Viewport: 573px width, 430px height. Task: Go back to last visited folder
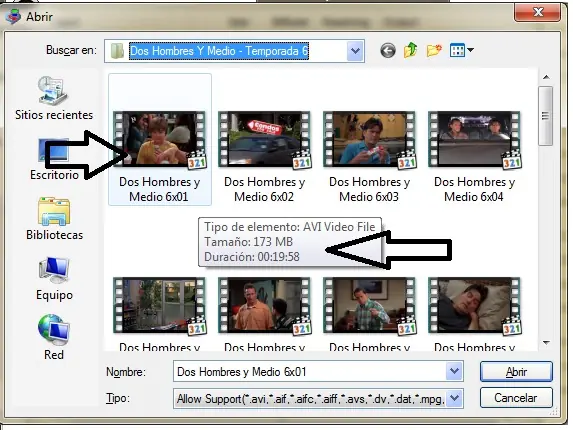[x=388, y=50]
